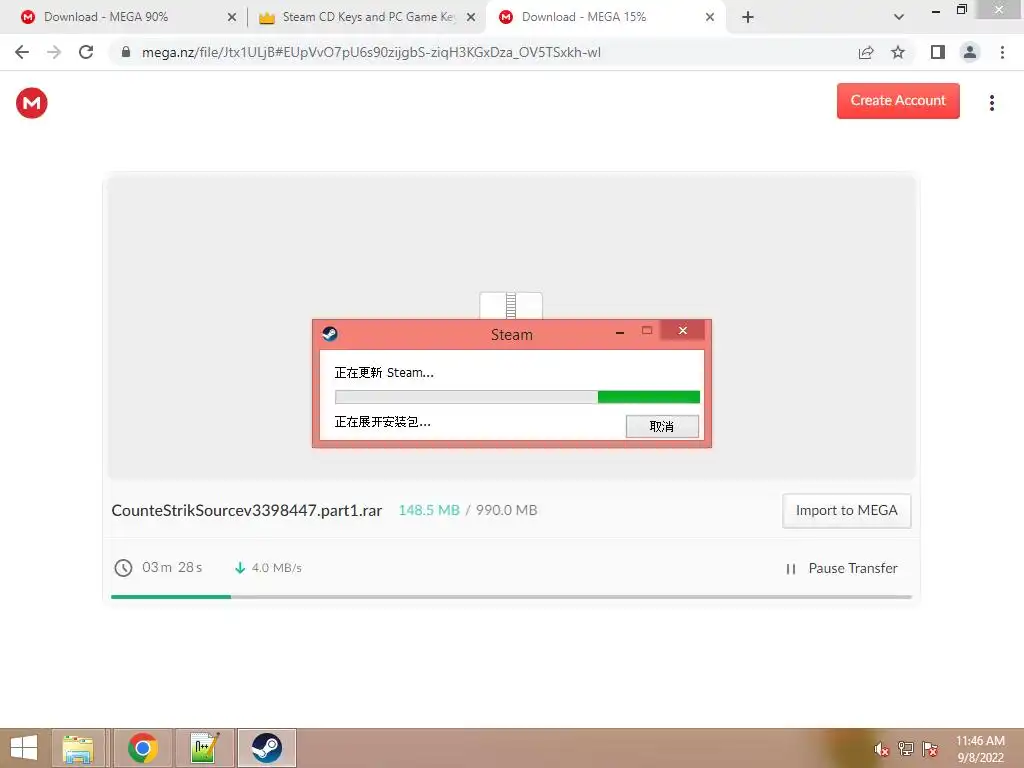Screen dimensions: 1024x768
Task: Close the Steam update dialog
Action: point(682,330)
